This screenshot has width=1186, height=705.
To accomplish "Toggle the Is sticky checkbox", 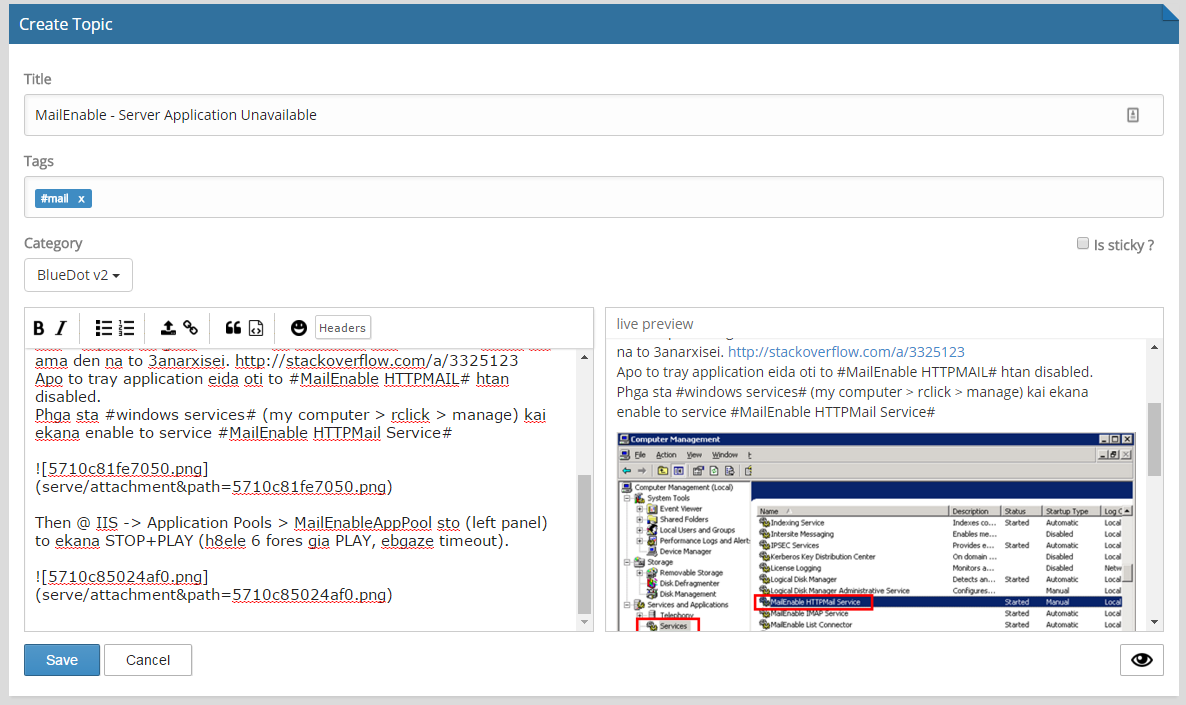I will [x=1082, y=244].
